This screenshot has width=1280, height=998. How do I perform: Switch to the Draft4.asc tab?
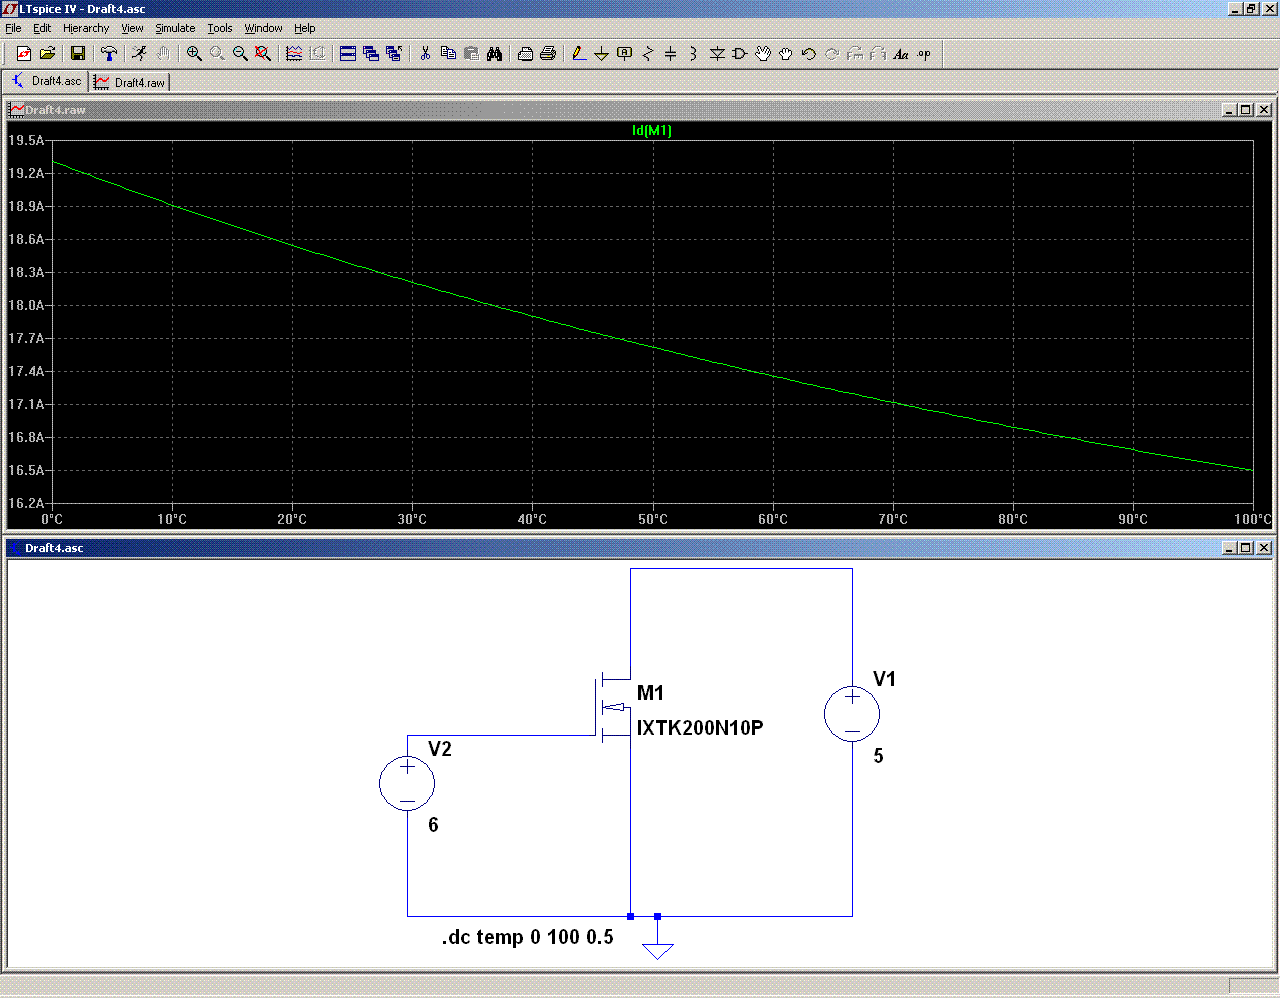pos(46,81)
